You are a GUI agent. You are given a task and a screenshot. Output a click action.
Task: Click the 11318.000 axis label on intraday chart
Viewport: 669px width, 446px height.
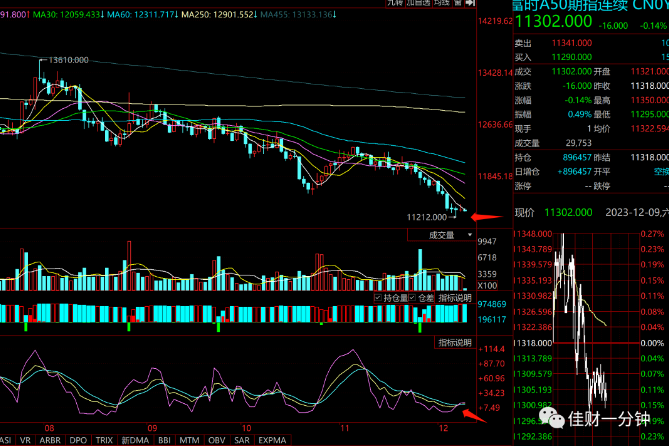(x=532, y=343)
